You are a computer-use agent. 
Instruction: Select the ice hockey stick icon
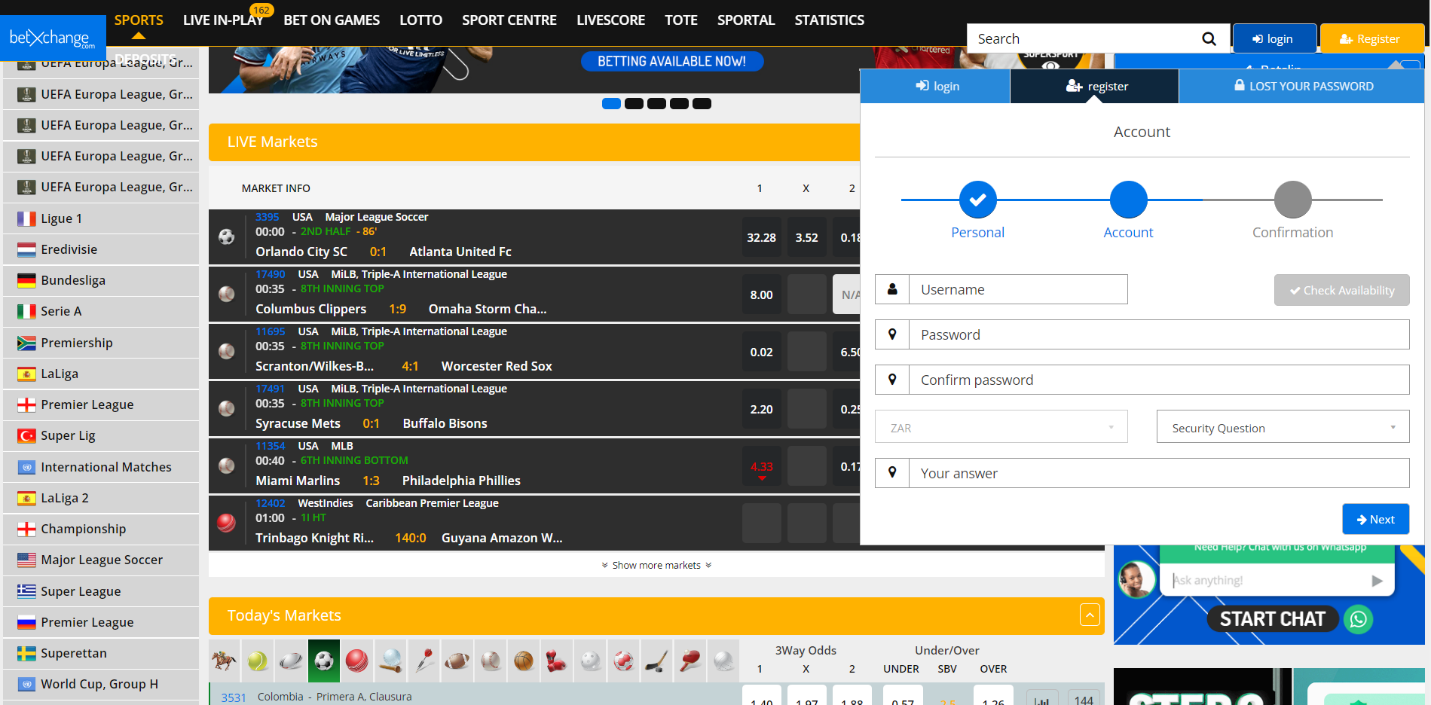click(x=656, y=661)
